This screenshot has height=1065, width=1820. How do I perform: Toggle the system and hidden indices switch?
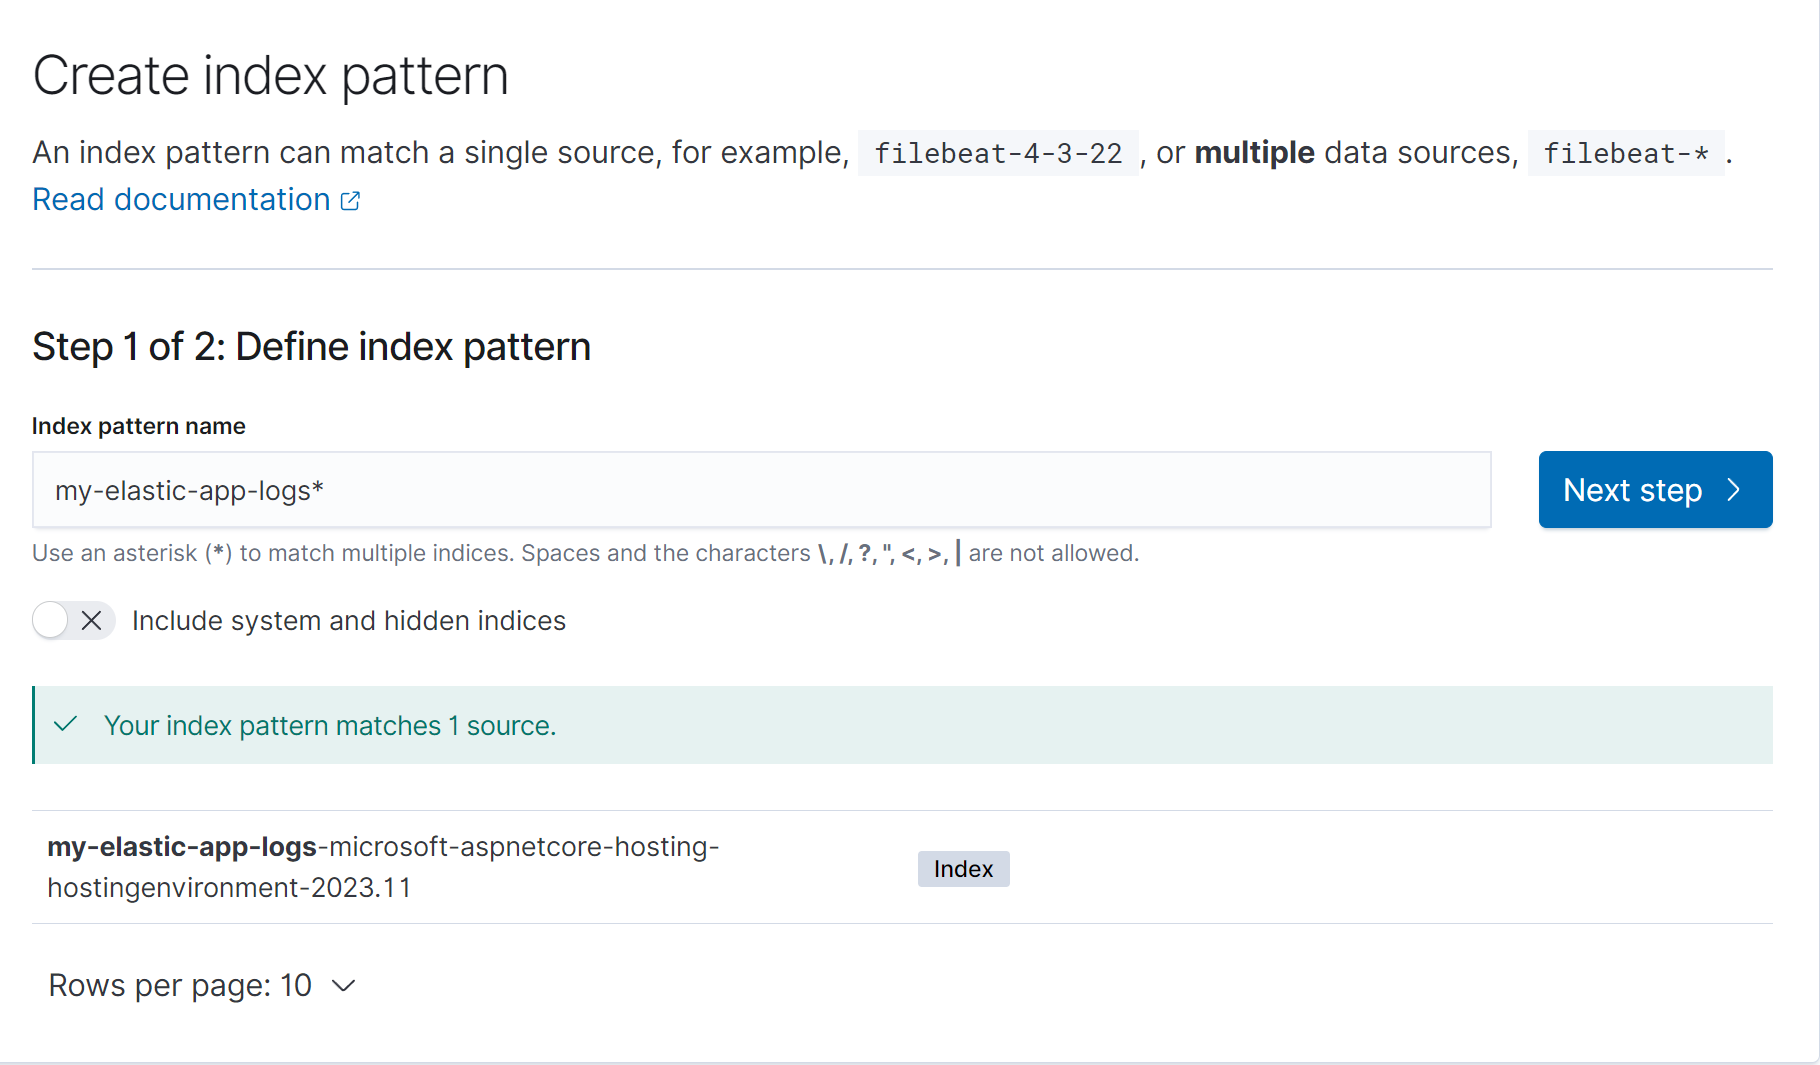pyautogui.click(x=73, y=621)
